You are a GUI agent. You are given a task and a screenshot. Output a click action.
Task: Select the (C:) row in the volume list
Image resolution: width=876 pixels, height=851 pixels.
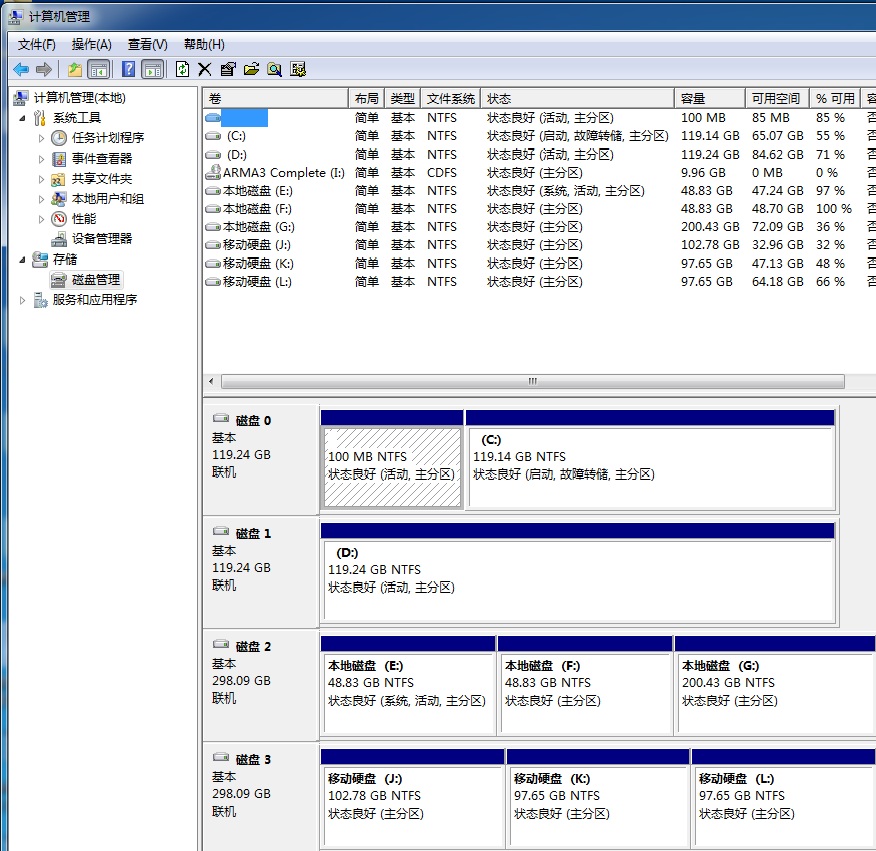pos(539,136)
